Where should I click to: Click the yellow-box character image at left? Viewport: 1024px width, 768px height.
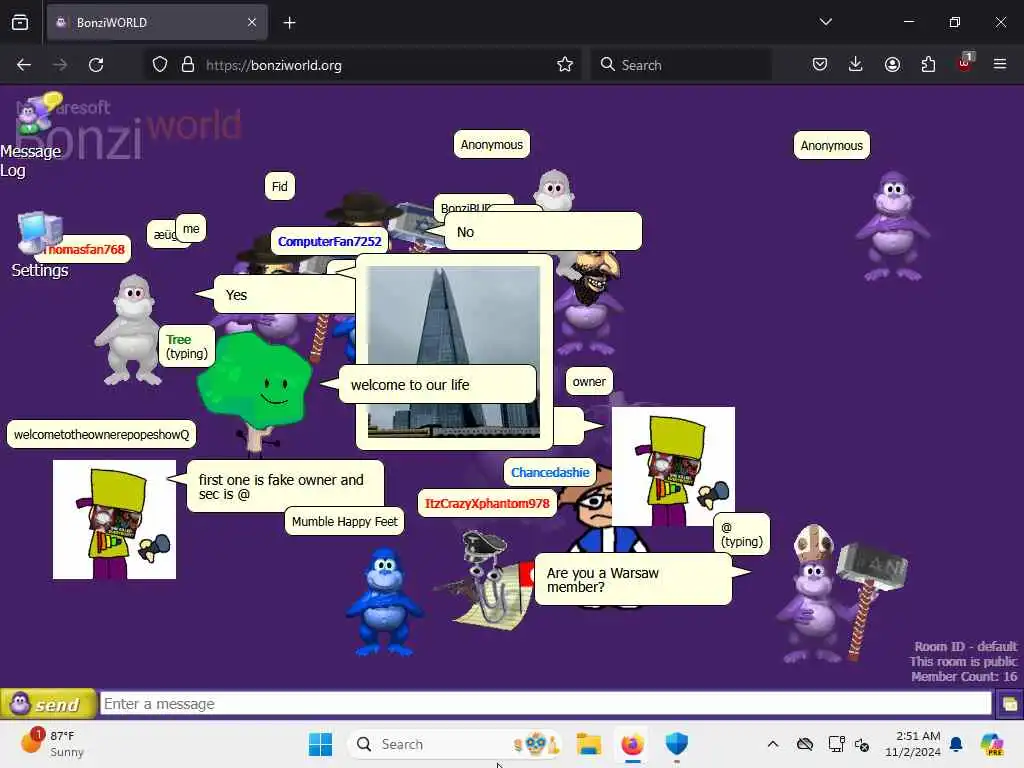(114, 519)
